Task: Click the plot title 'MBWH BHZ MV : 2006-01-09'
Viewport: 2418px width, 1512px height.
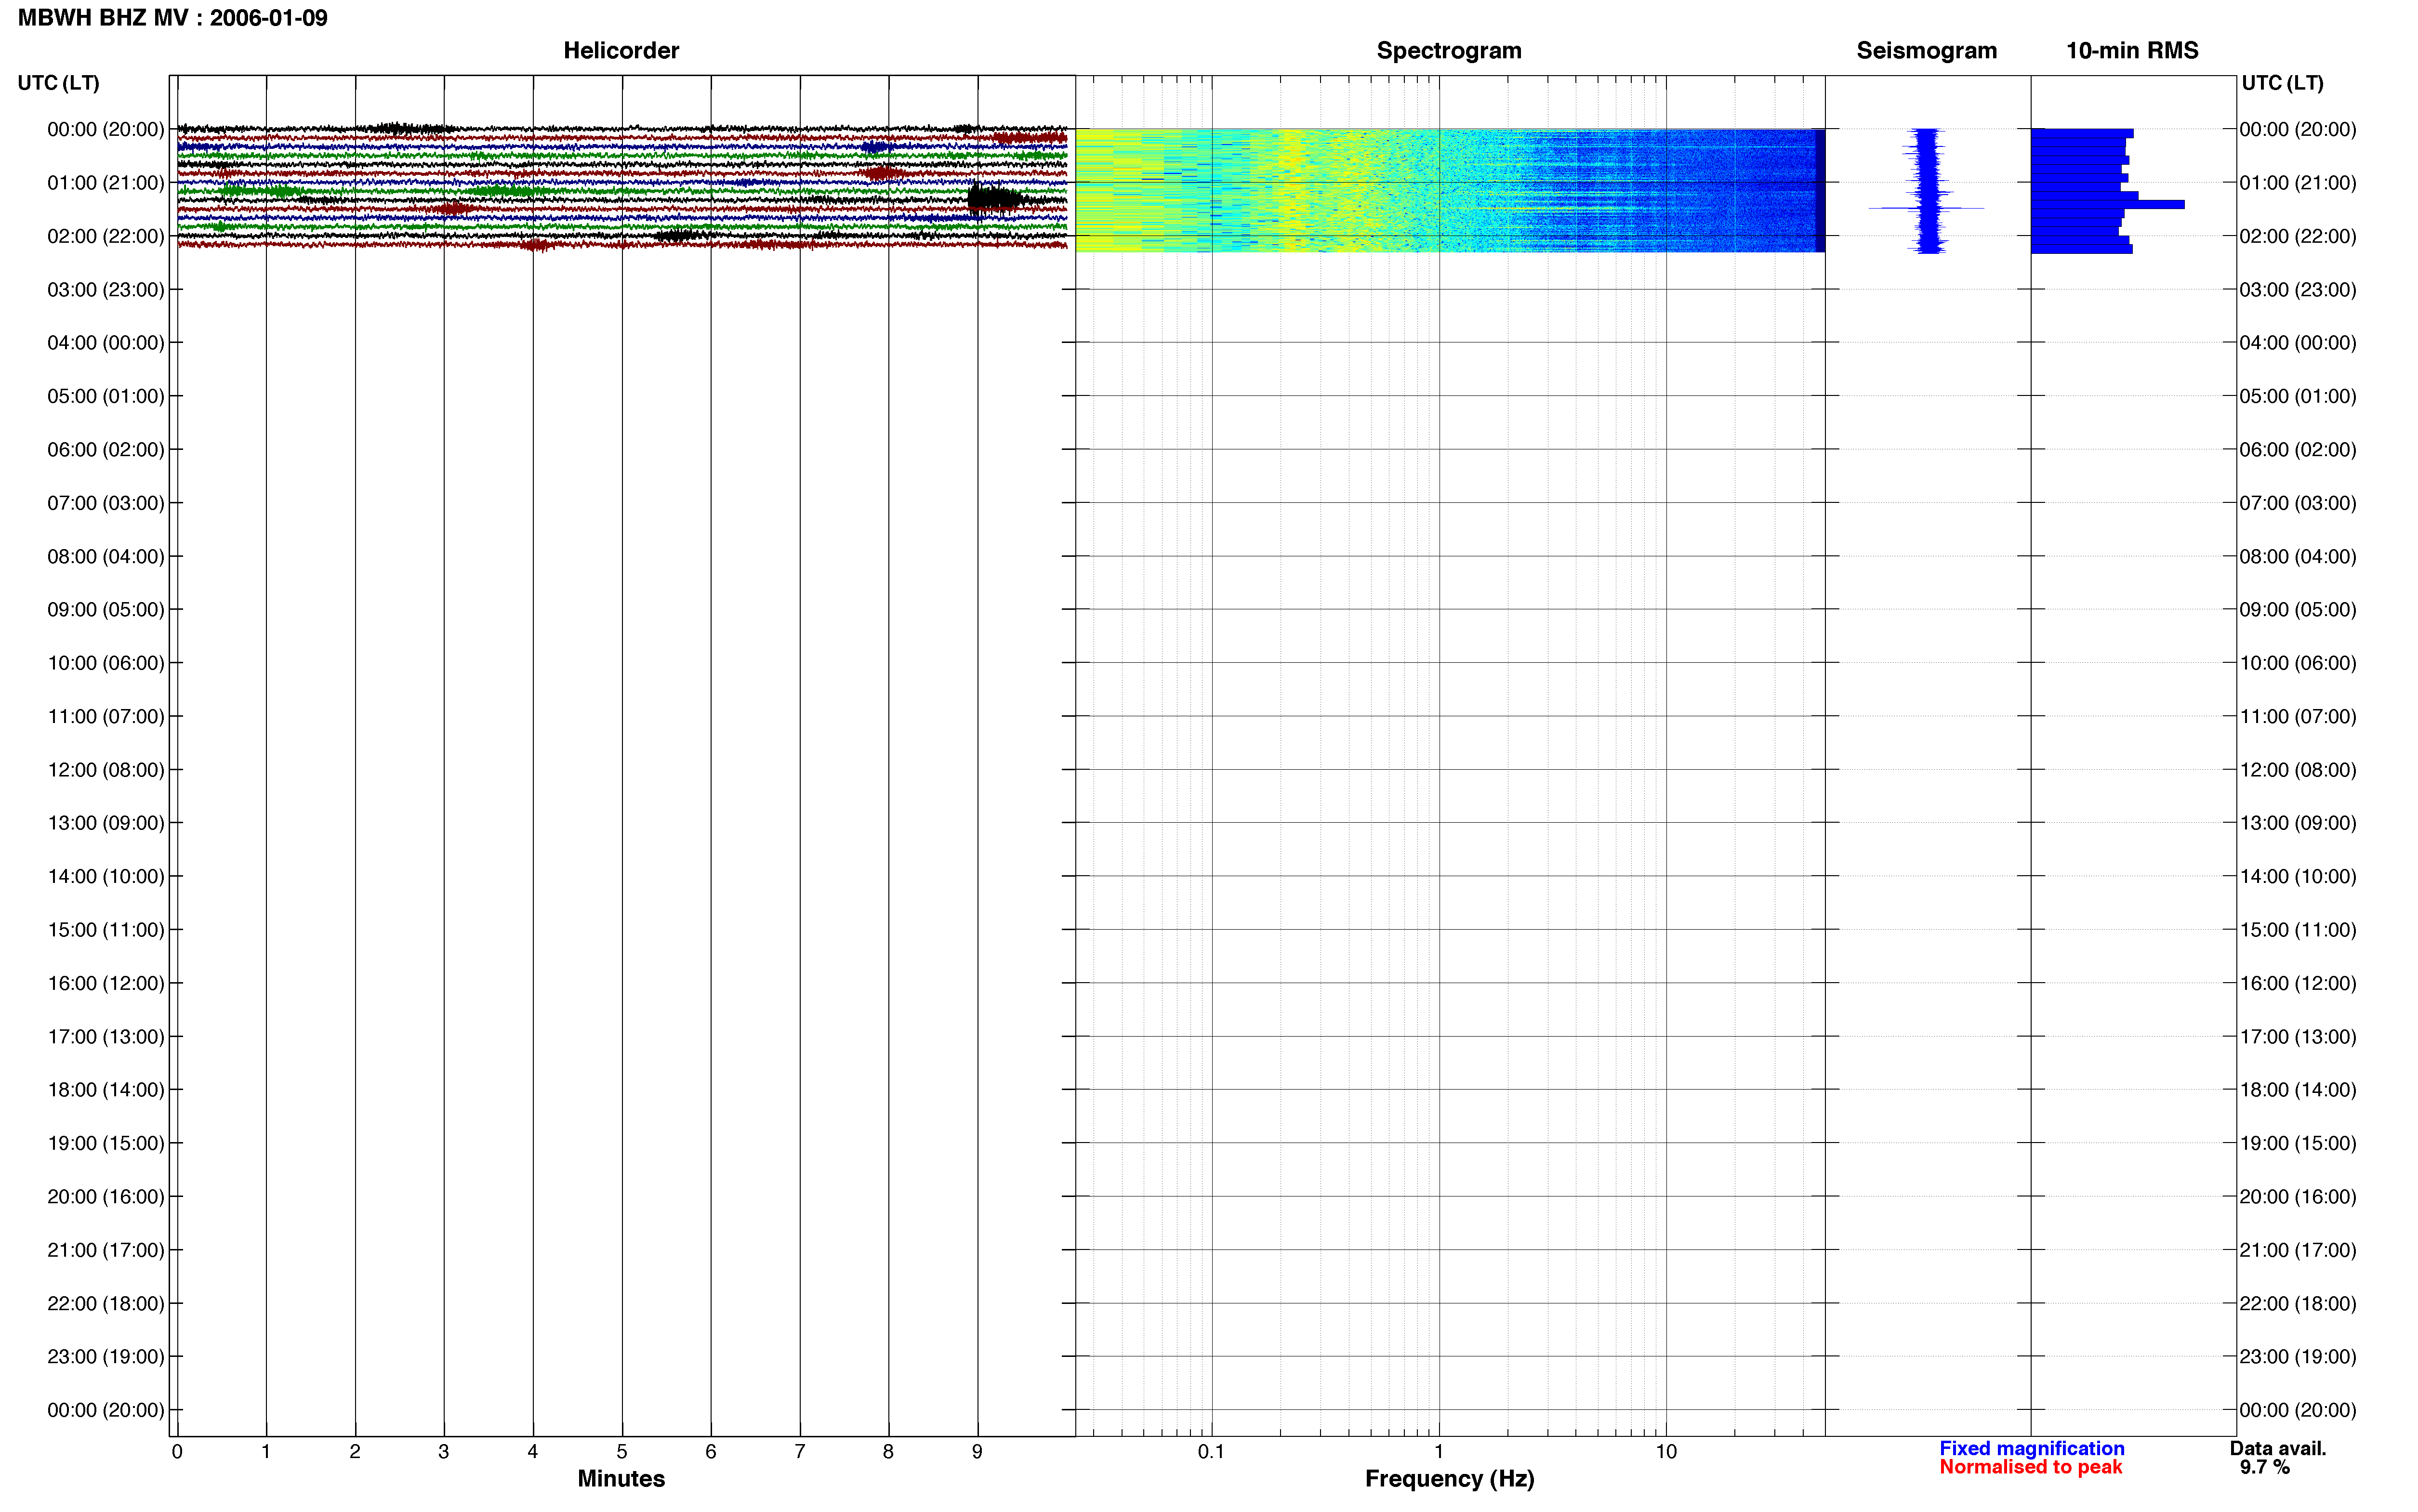Action: click(173, 18)
